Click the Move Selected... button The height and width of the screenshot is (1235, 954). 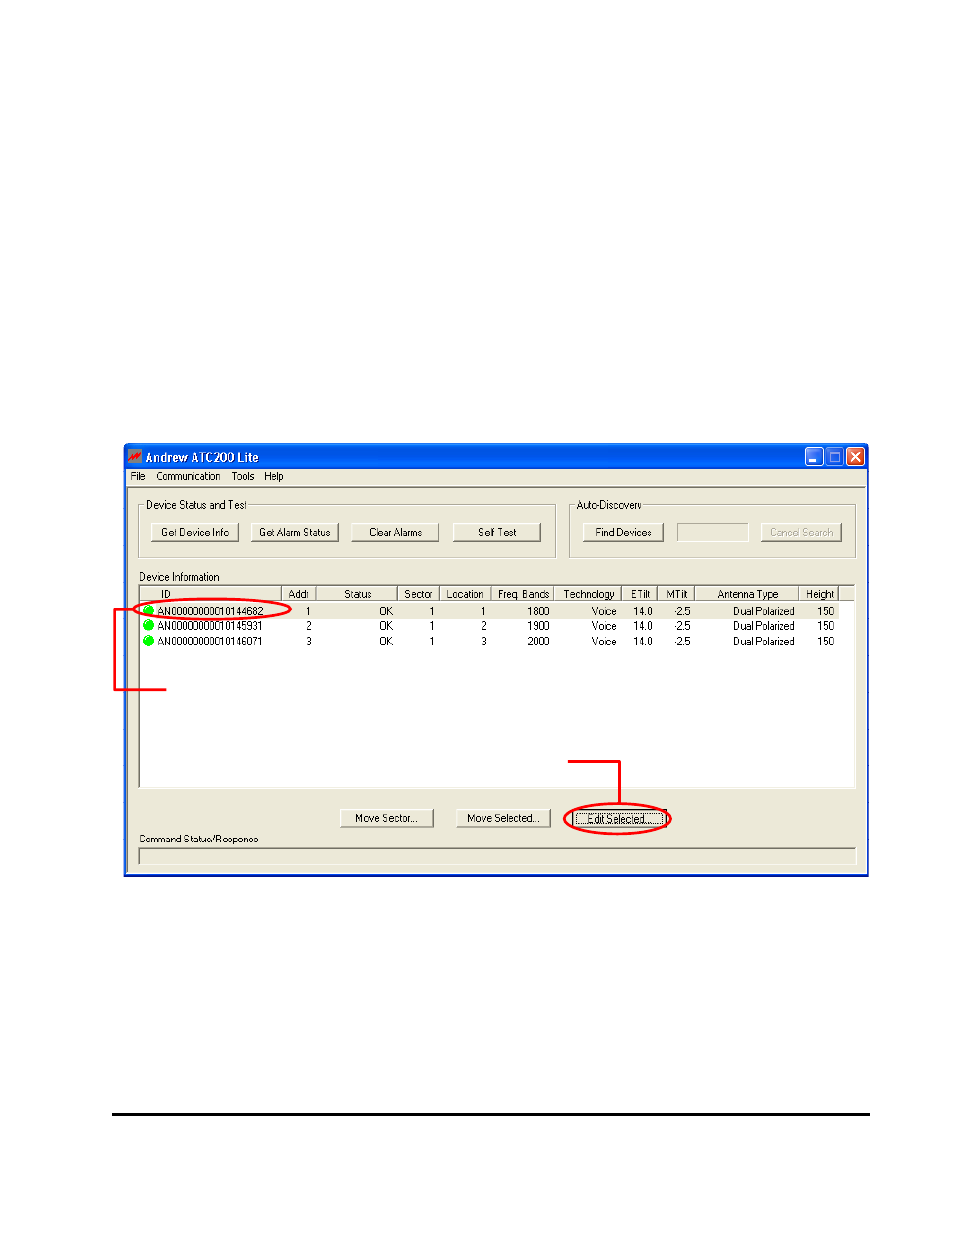503,818
